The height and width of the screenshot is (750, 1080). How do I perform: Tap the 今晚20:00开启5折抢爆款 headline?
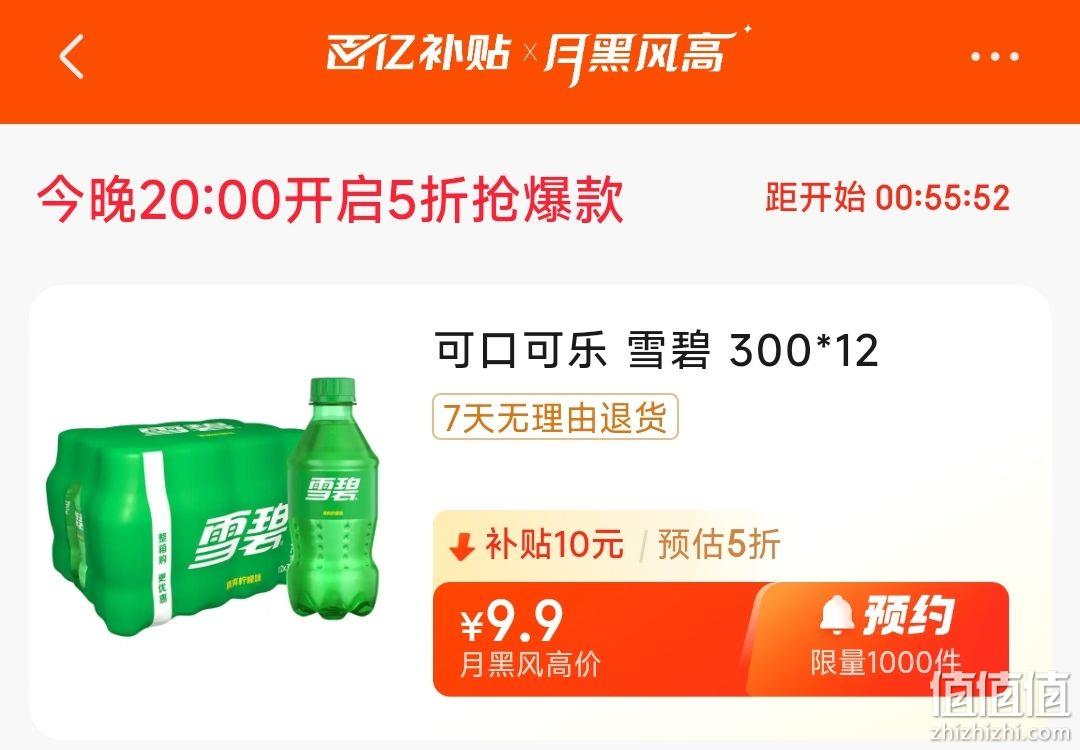[x=330, y=200]
